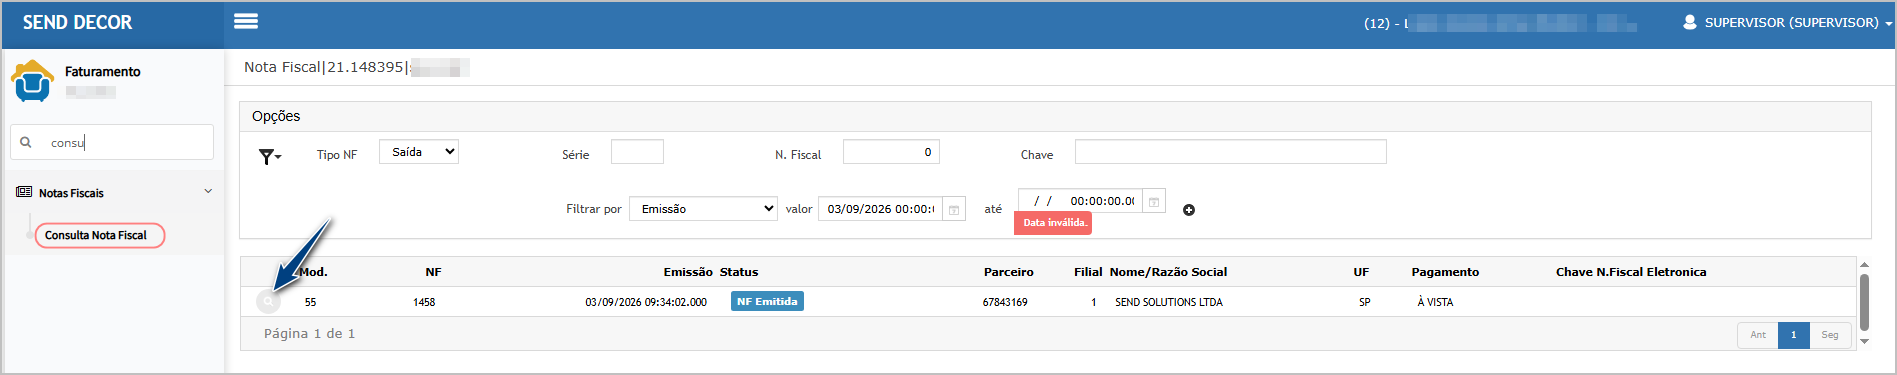Click the Status column header

click(x=739, y=272)
